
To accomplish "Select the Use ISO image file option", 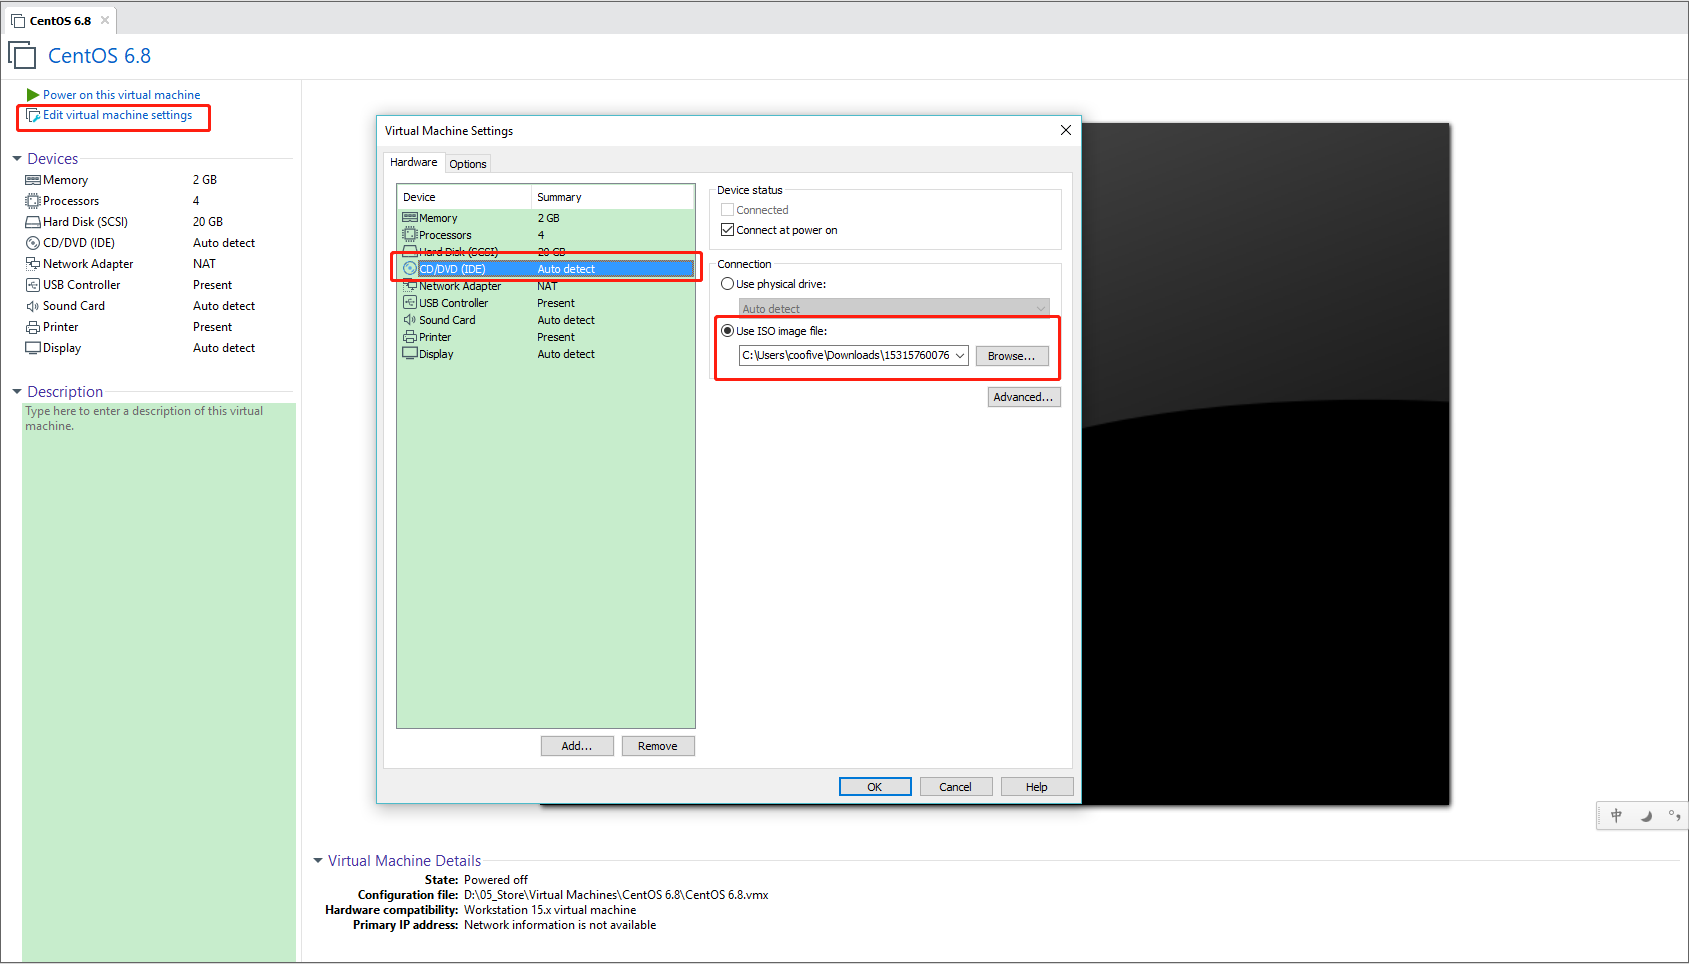I will [x=728, y=331].
